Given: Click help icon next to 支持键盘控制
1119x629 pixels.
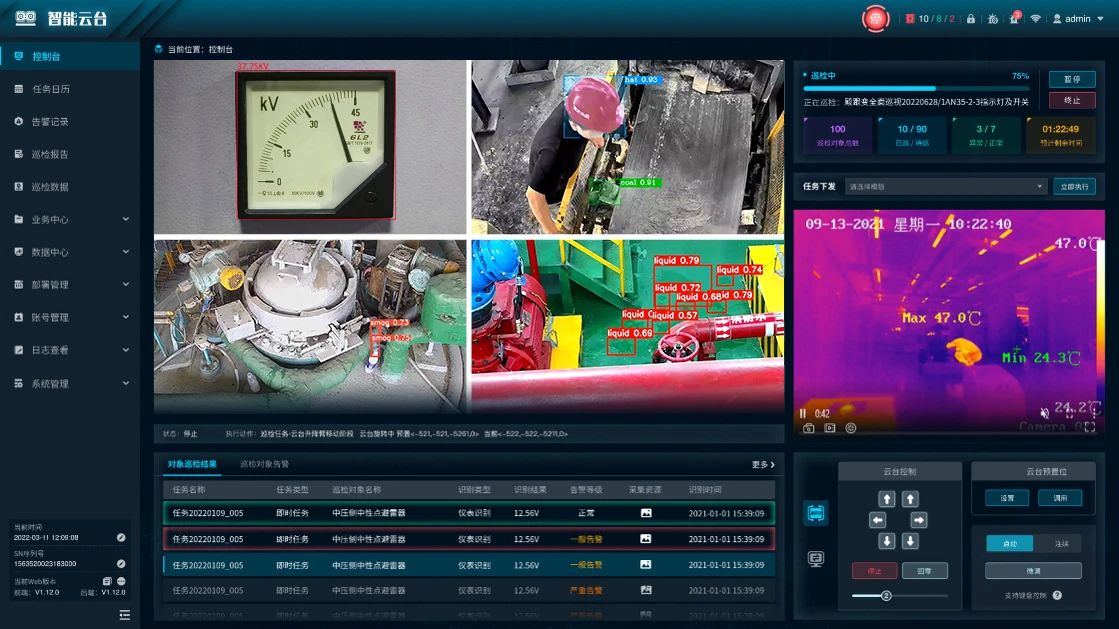Looking at the screenshot, I should 1057,595.
